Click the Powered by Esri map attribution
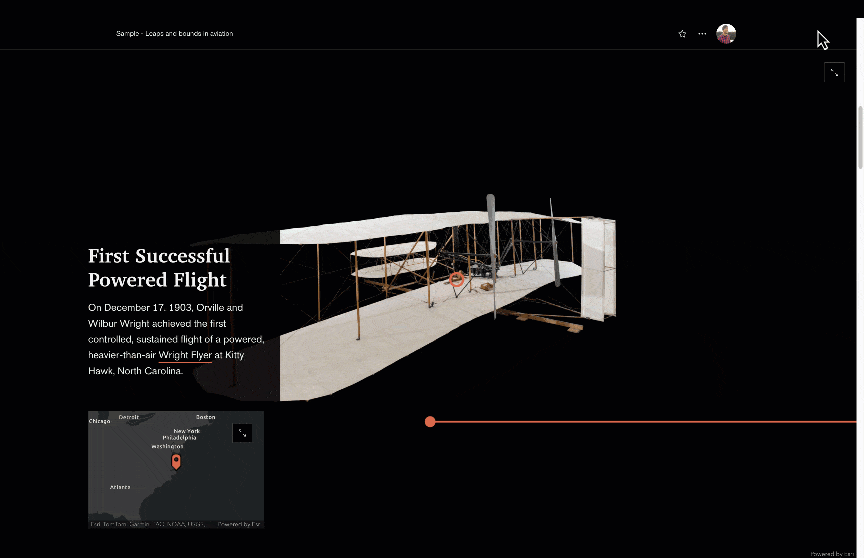864x558 pixels. coord(239,524)
